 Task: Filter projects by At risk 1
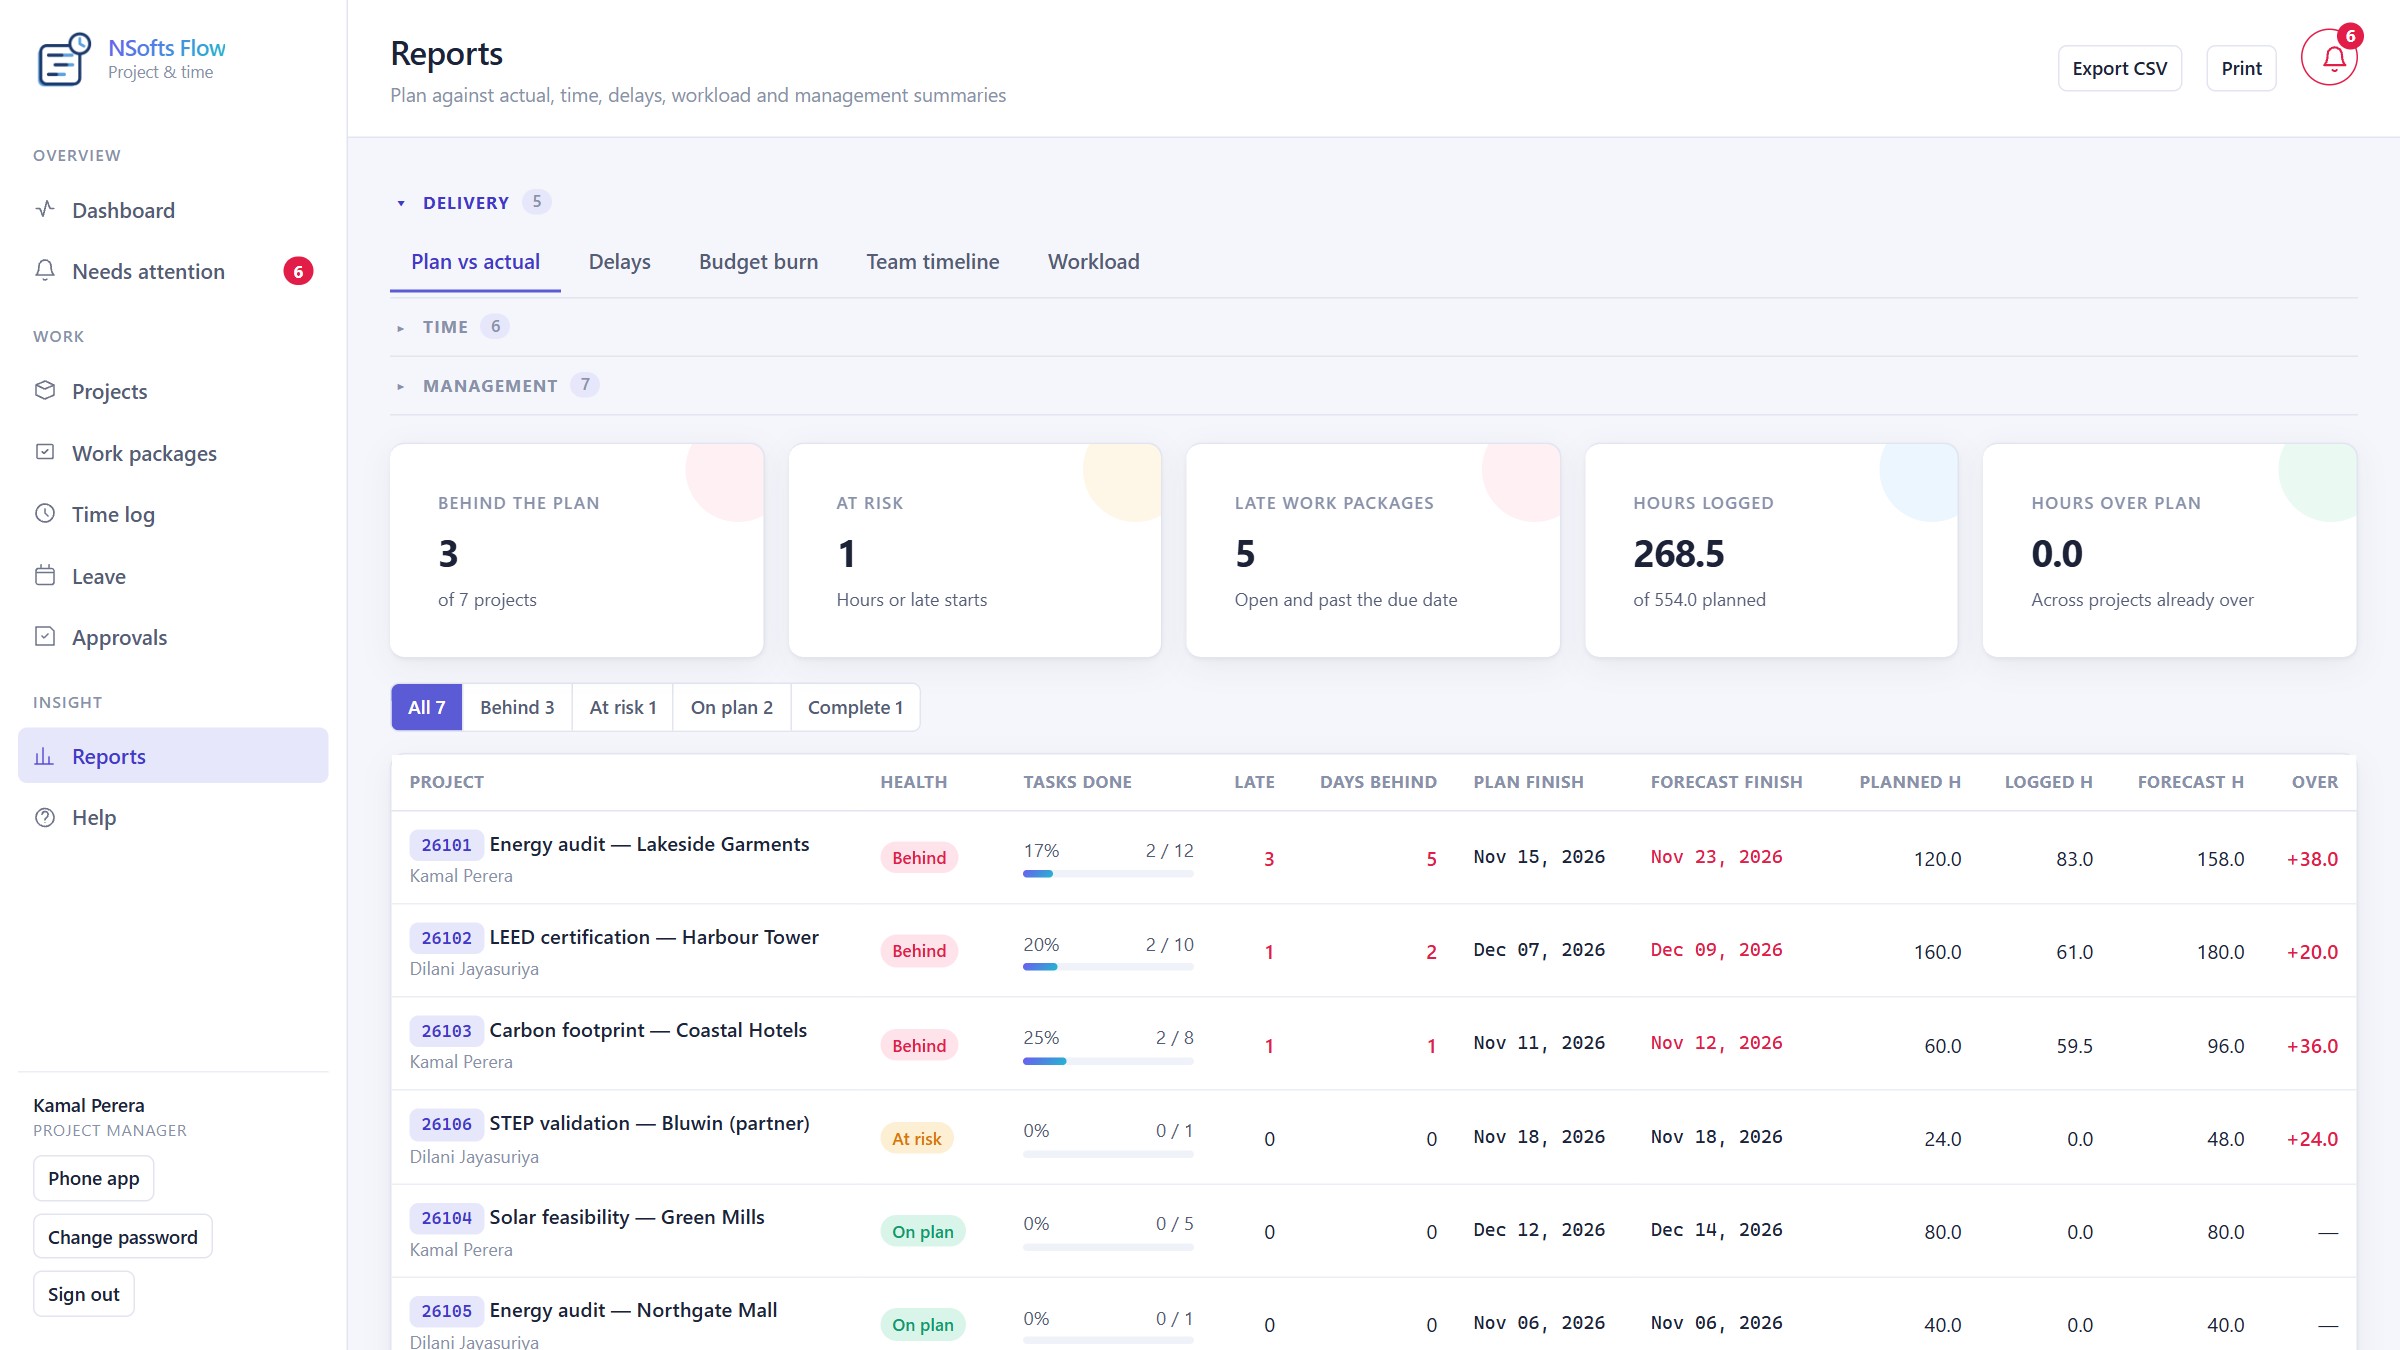tap(623, 707)
